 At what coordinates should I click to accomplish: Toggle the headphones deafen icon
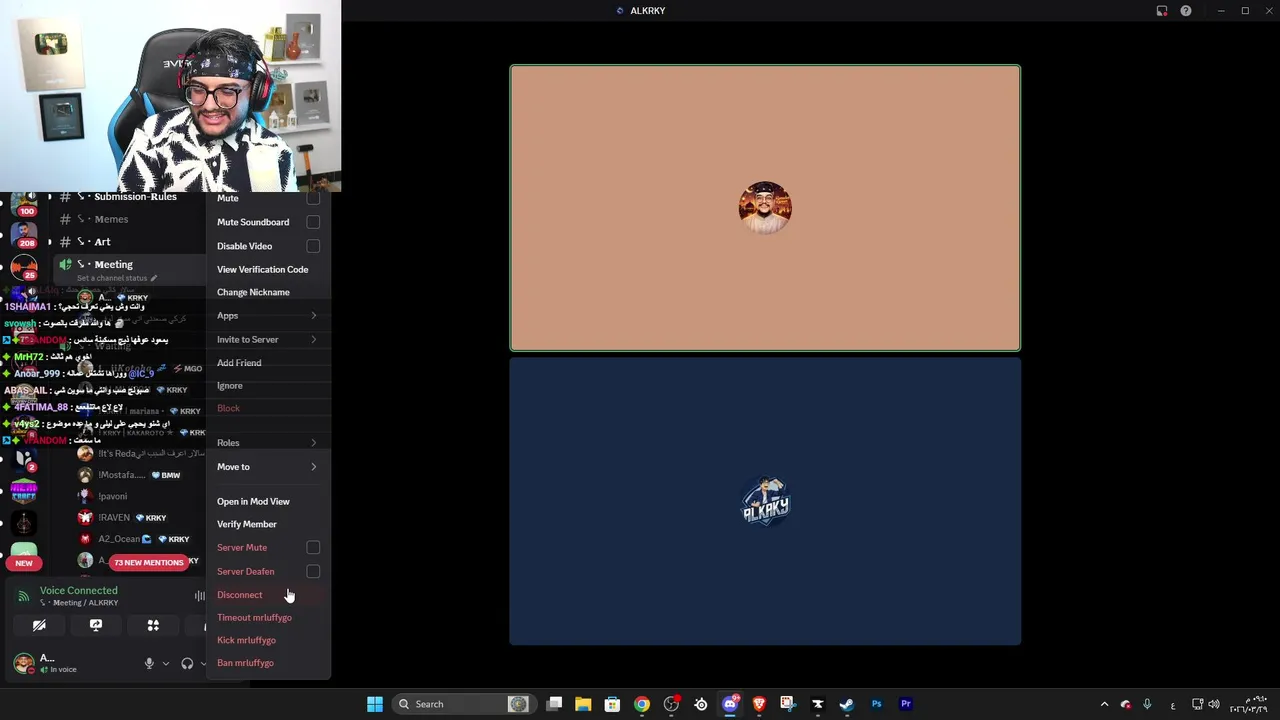[x=187, y=663]
